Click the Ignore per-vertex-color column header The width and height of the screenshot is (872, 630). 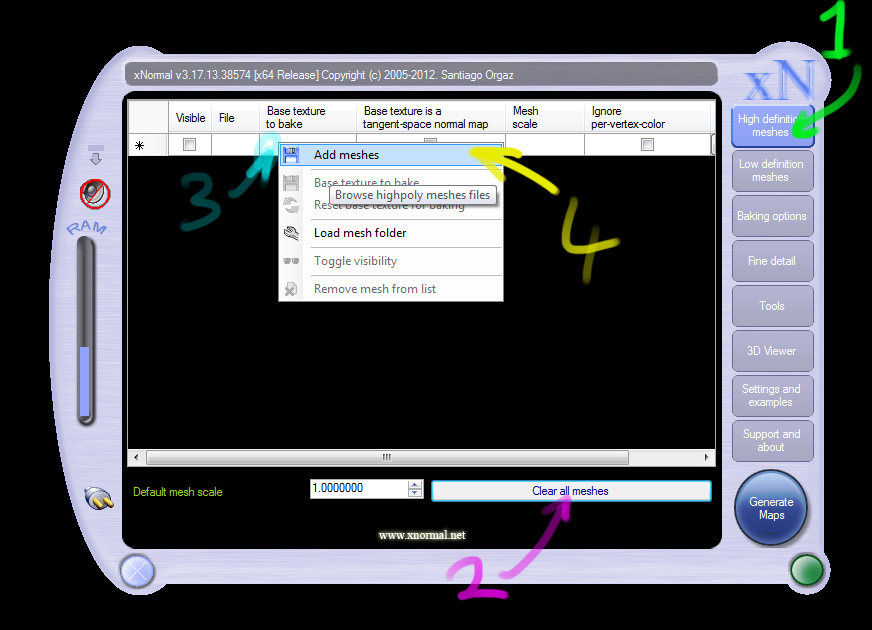648,117
